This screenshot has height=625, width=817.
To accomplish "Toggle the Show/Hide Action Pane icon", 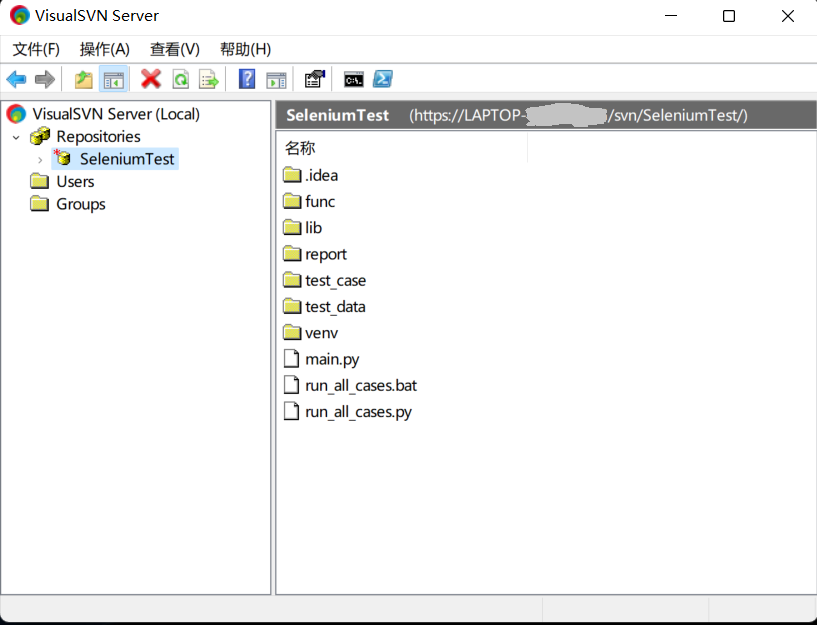I will (276, 80).
